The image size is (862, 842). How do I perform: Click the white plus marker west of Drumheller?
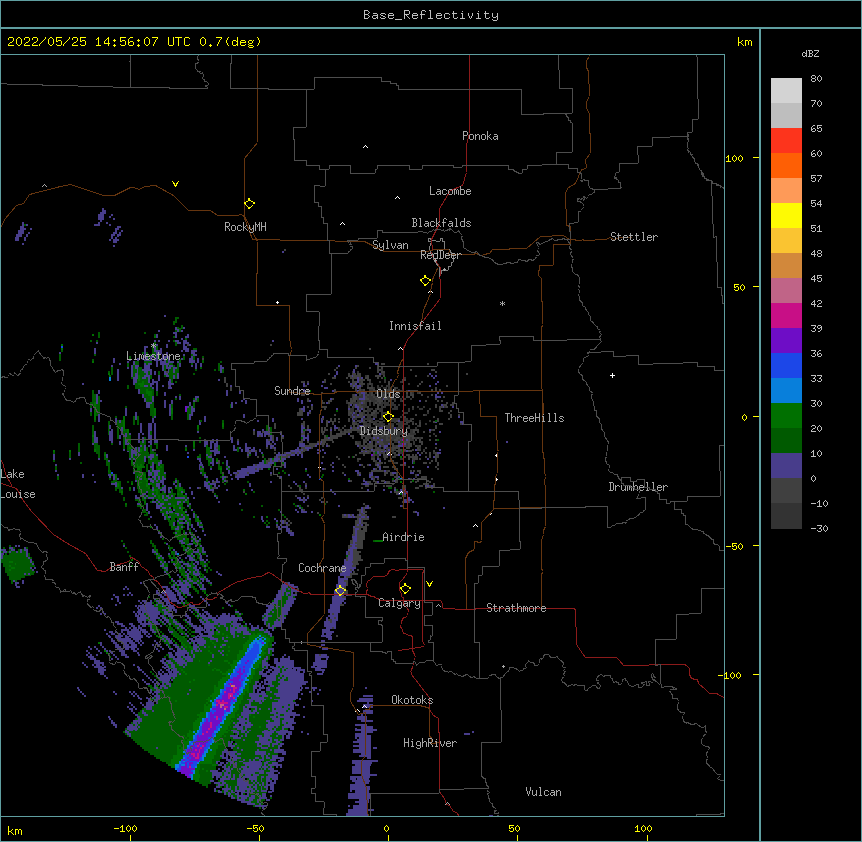pyautogui.click(x=612, y=375)
